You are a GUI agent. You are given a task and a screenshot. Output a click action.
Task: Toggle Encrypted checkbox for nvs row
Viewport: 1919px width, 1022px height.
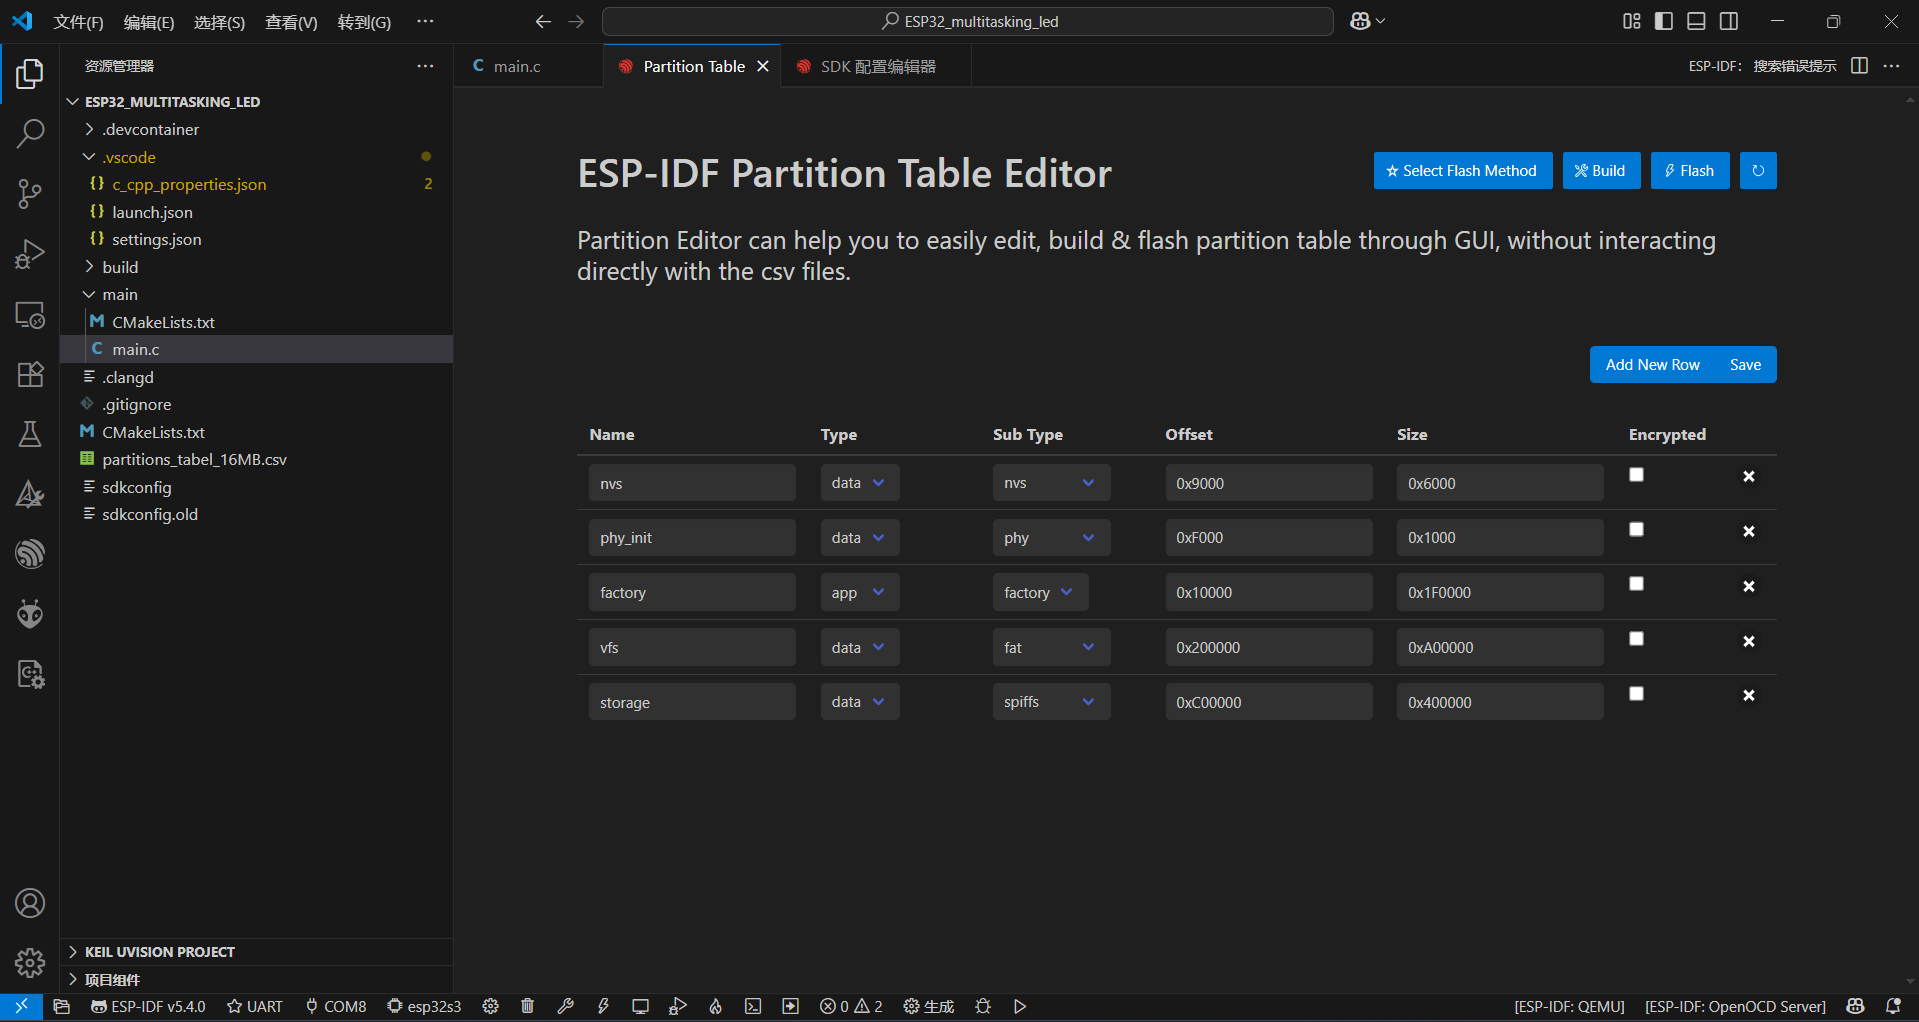(1636, 475)
